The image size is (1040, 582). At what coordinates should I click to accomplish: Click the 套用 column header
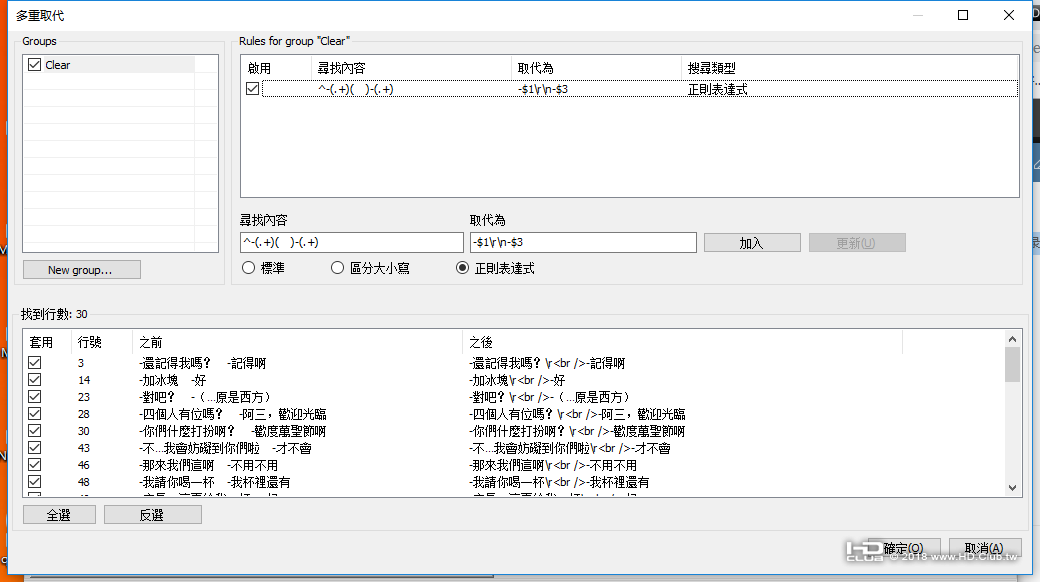[47, 342]
